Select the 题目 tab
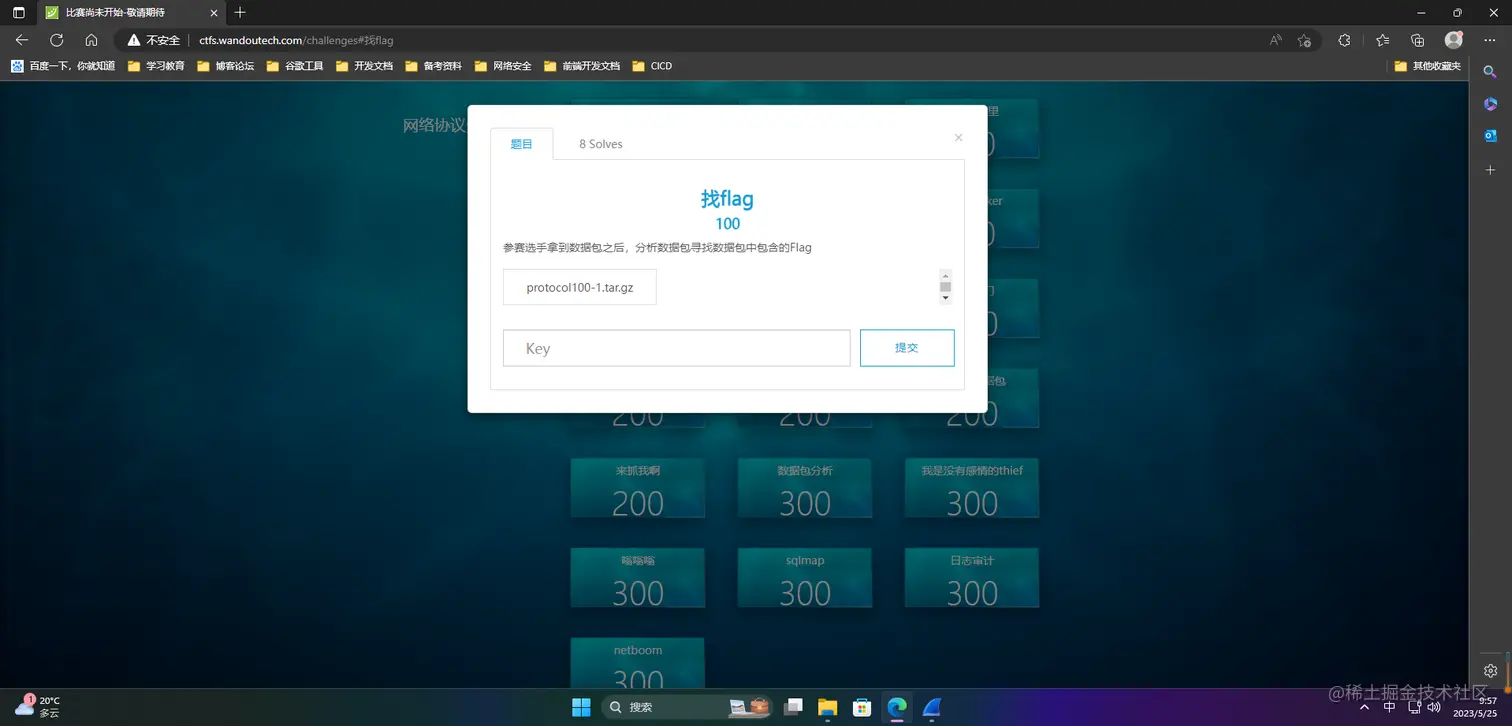This screenshot has height=726, width=1512. pyautogui.click(x=521, y=143)
